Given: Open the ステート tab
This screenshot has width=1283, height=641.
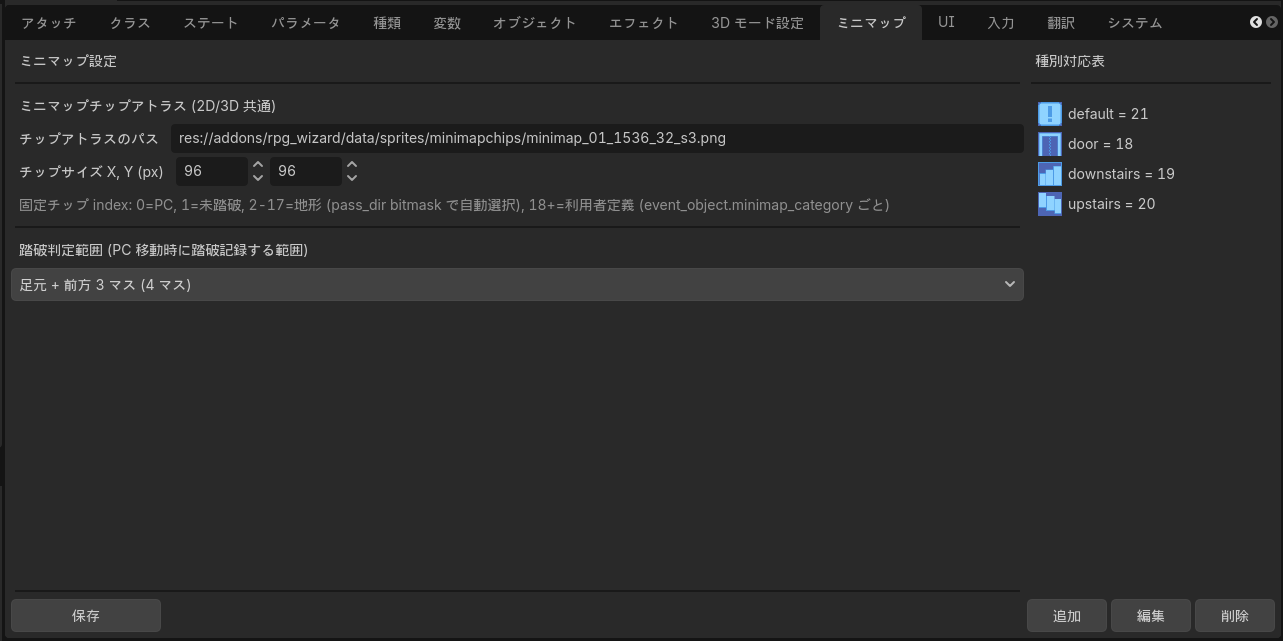Looking at the screenshot, I should pos(210,23).
